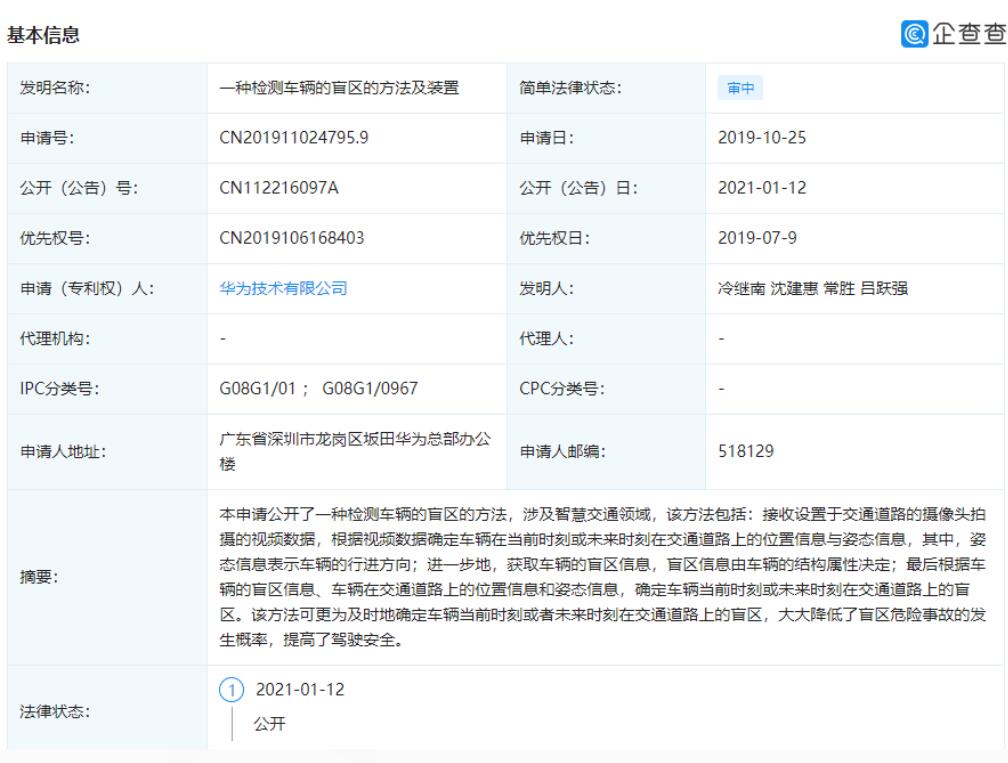This screenshot has width=1008, height=763.
Task: Click the 简单法律状态 label cell
Action: coord(606,88)
